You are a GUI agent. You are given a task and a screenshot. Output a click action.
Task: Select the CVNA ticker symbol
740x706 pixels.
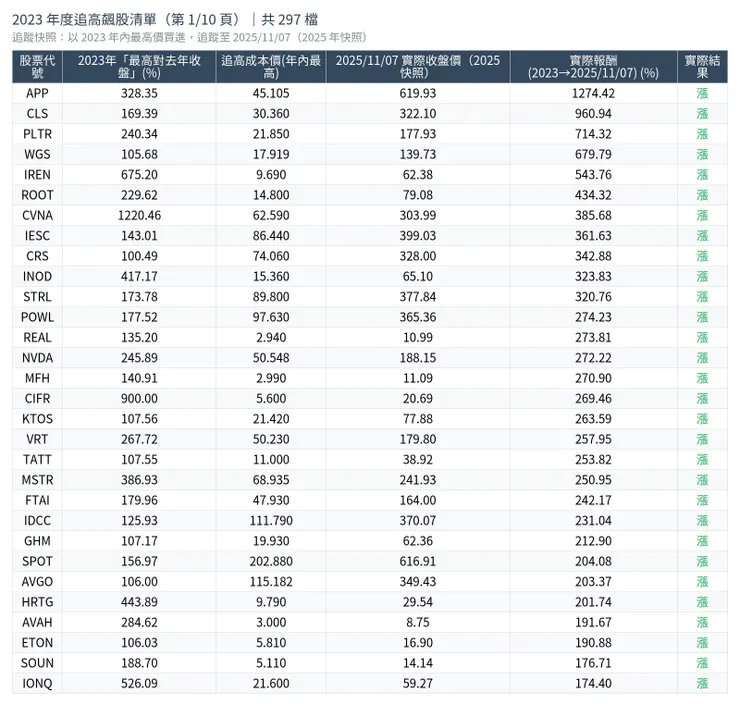coord(37,215)
